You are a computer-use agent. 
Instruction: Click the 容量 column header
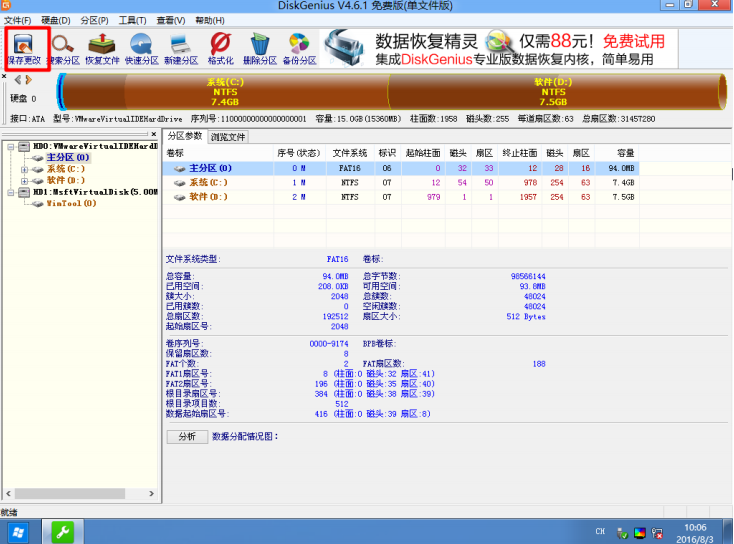click(x=616, y=153)
